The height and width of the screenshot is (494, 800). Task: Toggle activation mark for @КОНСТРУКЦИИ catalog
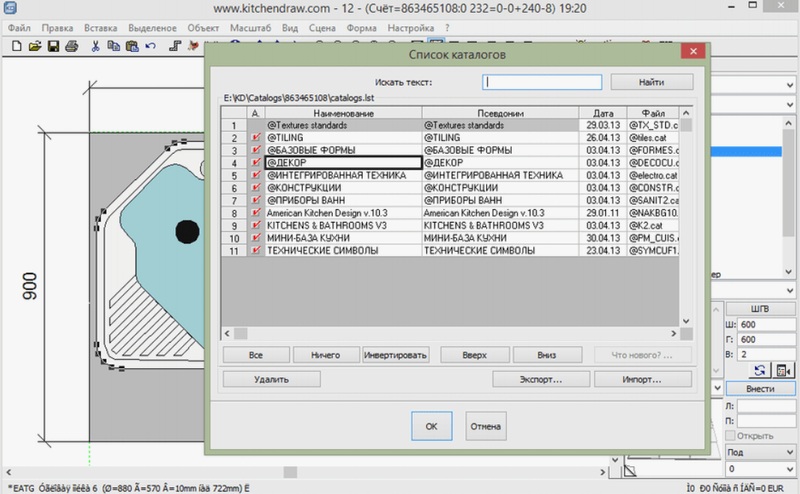[x=256, y=187]
